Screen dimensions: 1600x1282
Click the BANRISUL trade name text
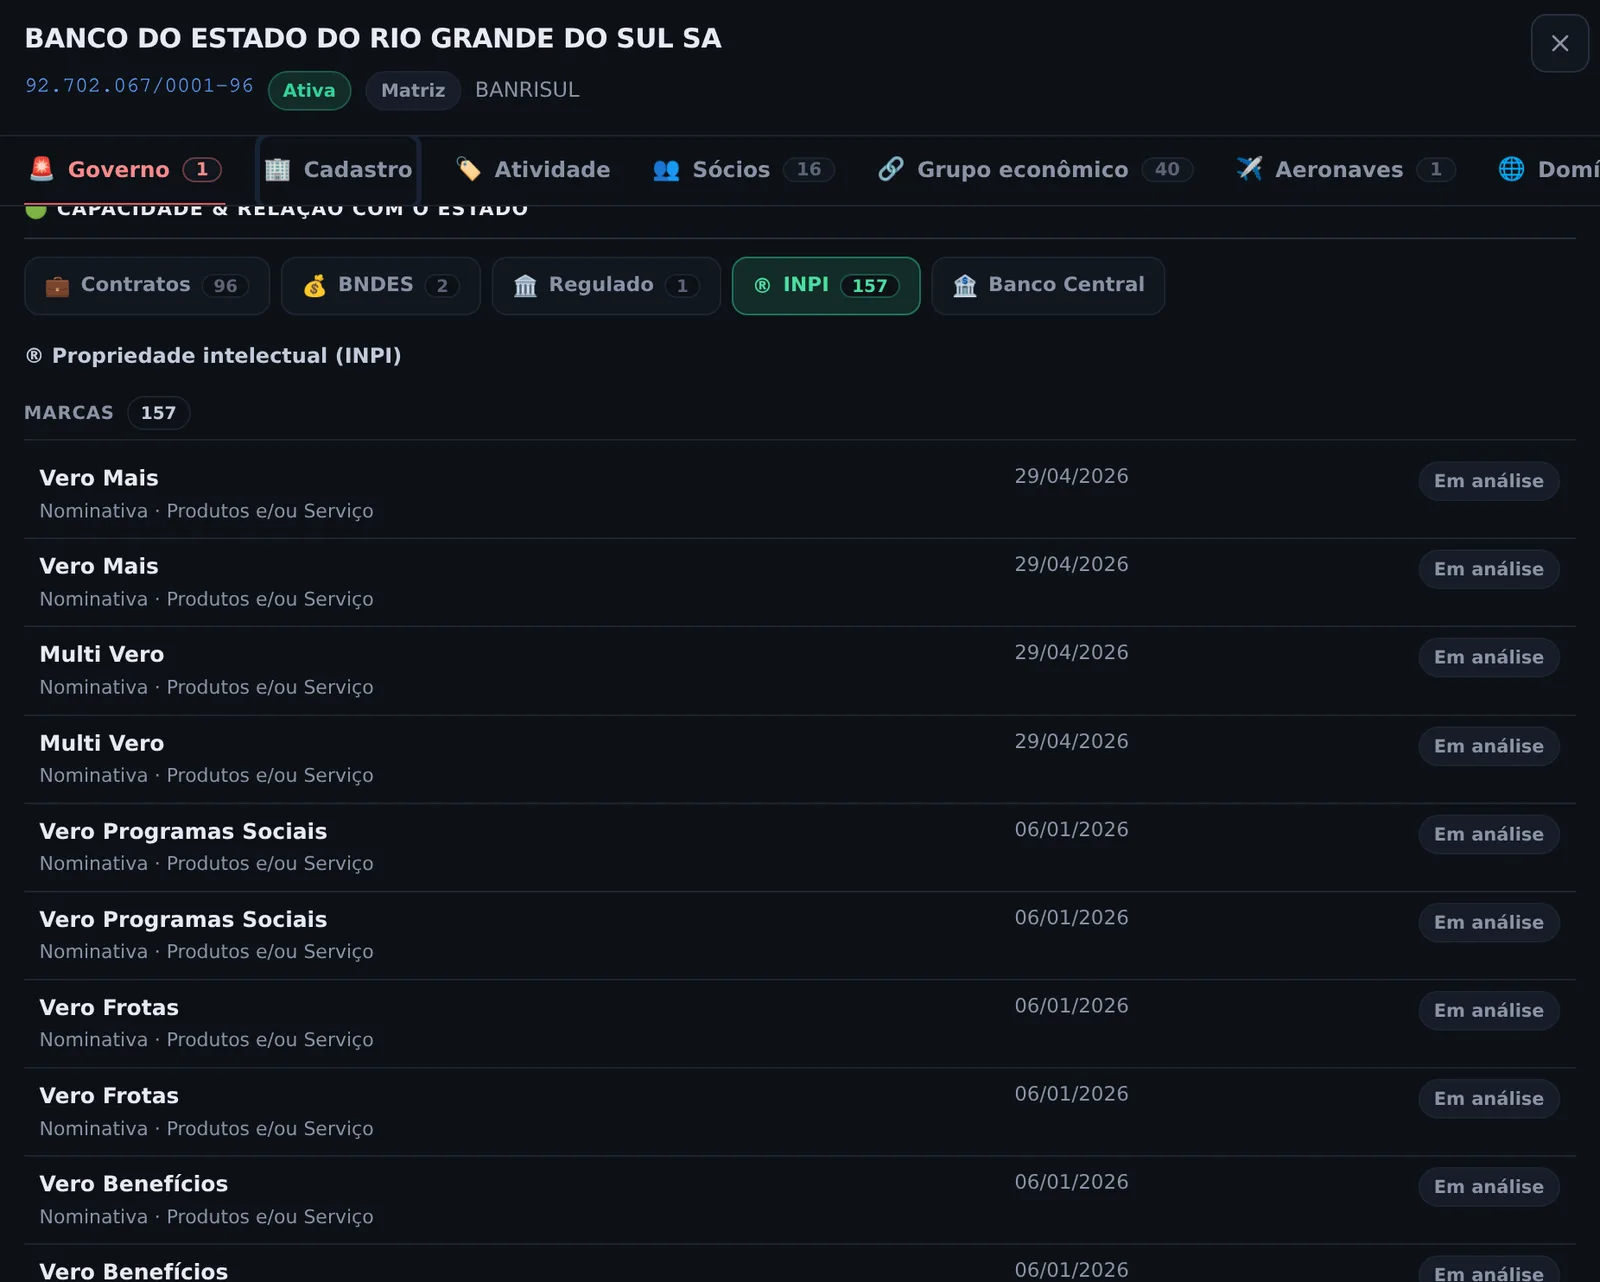(x=527, y=90)
